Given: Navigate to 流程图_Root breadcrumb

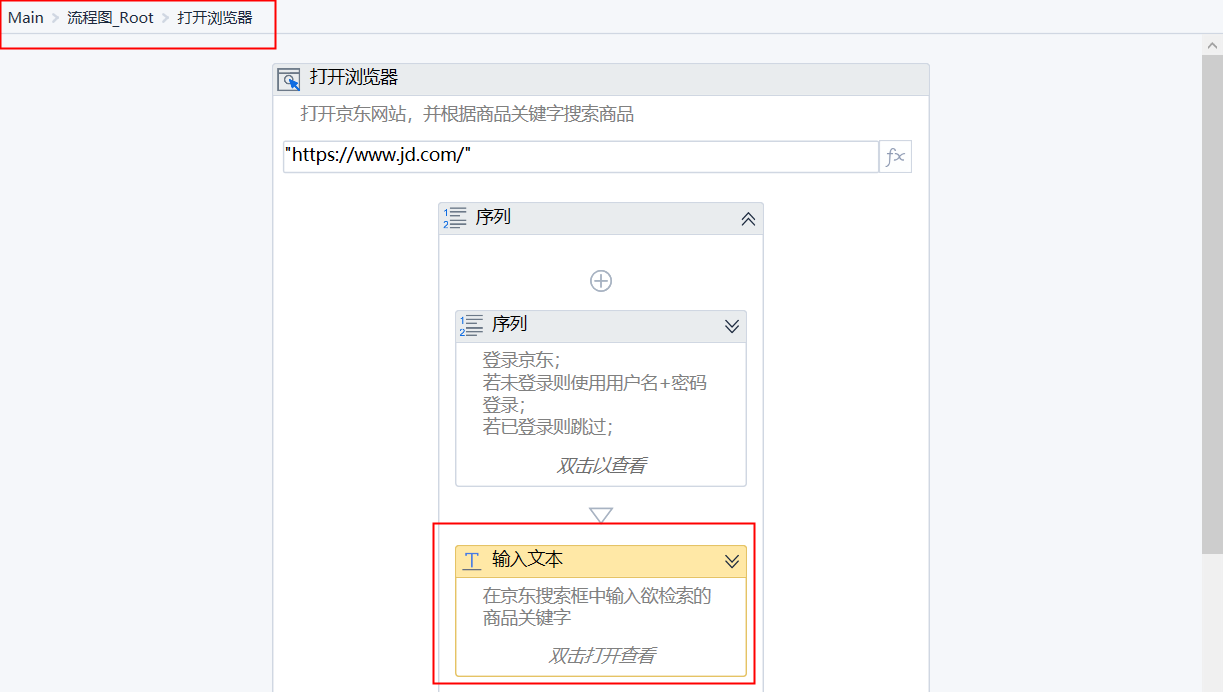Looking at the screenshot, I should coord(110,18).
